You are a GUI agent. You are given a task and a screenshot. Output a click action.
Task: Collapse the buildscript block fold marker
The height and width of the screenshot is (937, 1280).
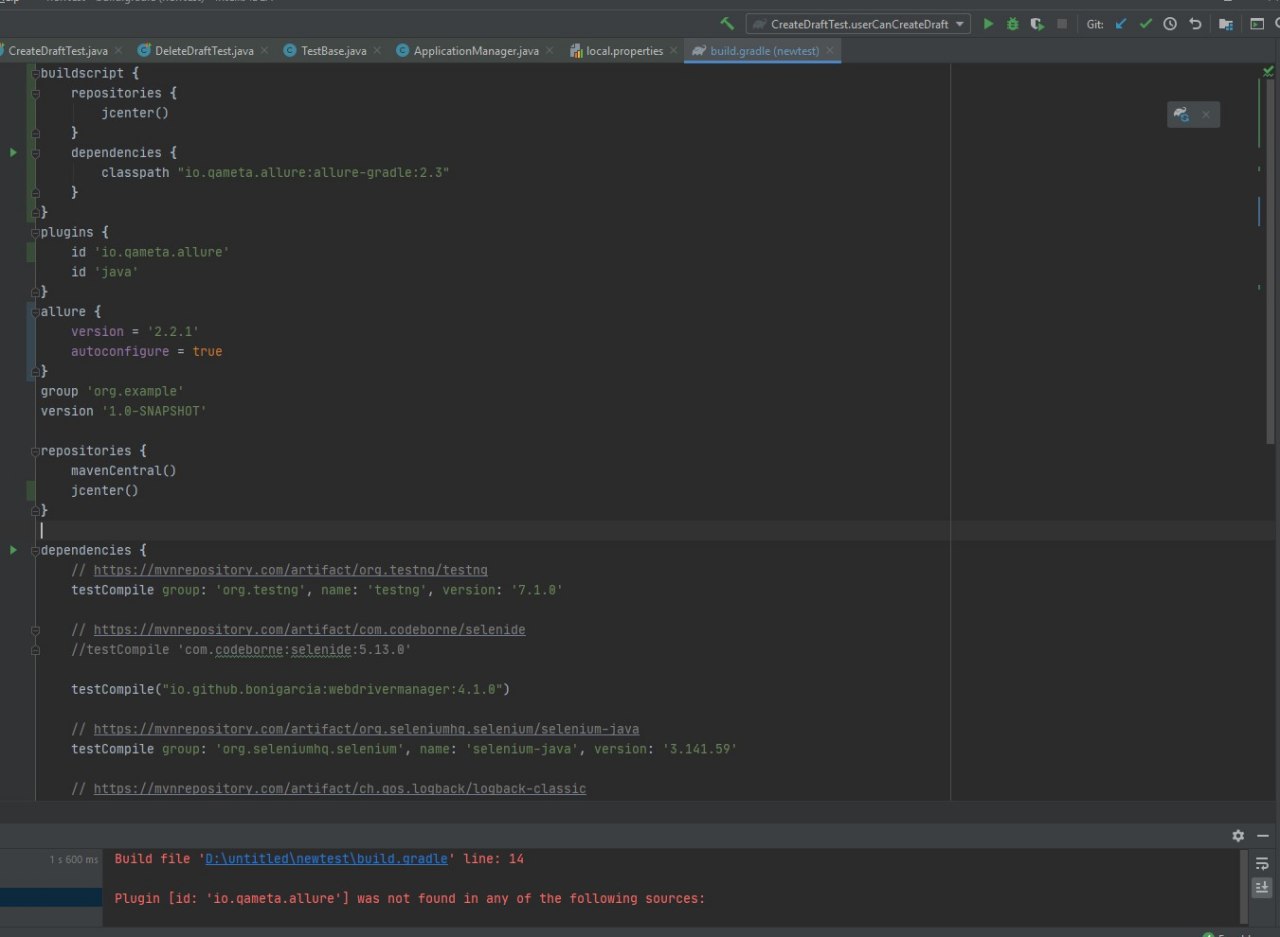[x=34, y=73]
